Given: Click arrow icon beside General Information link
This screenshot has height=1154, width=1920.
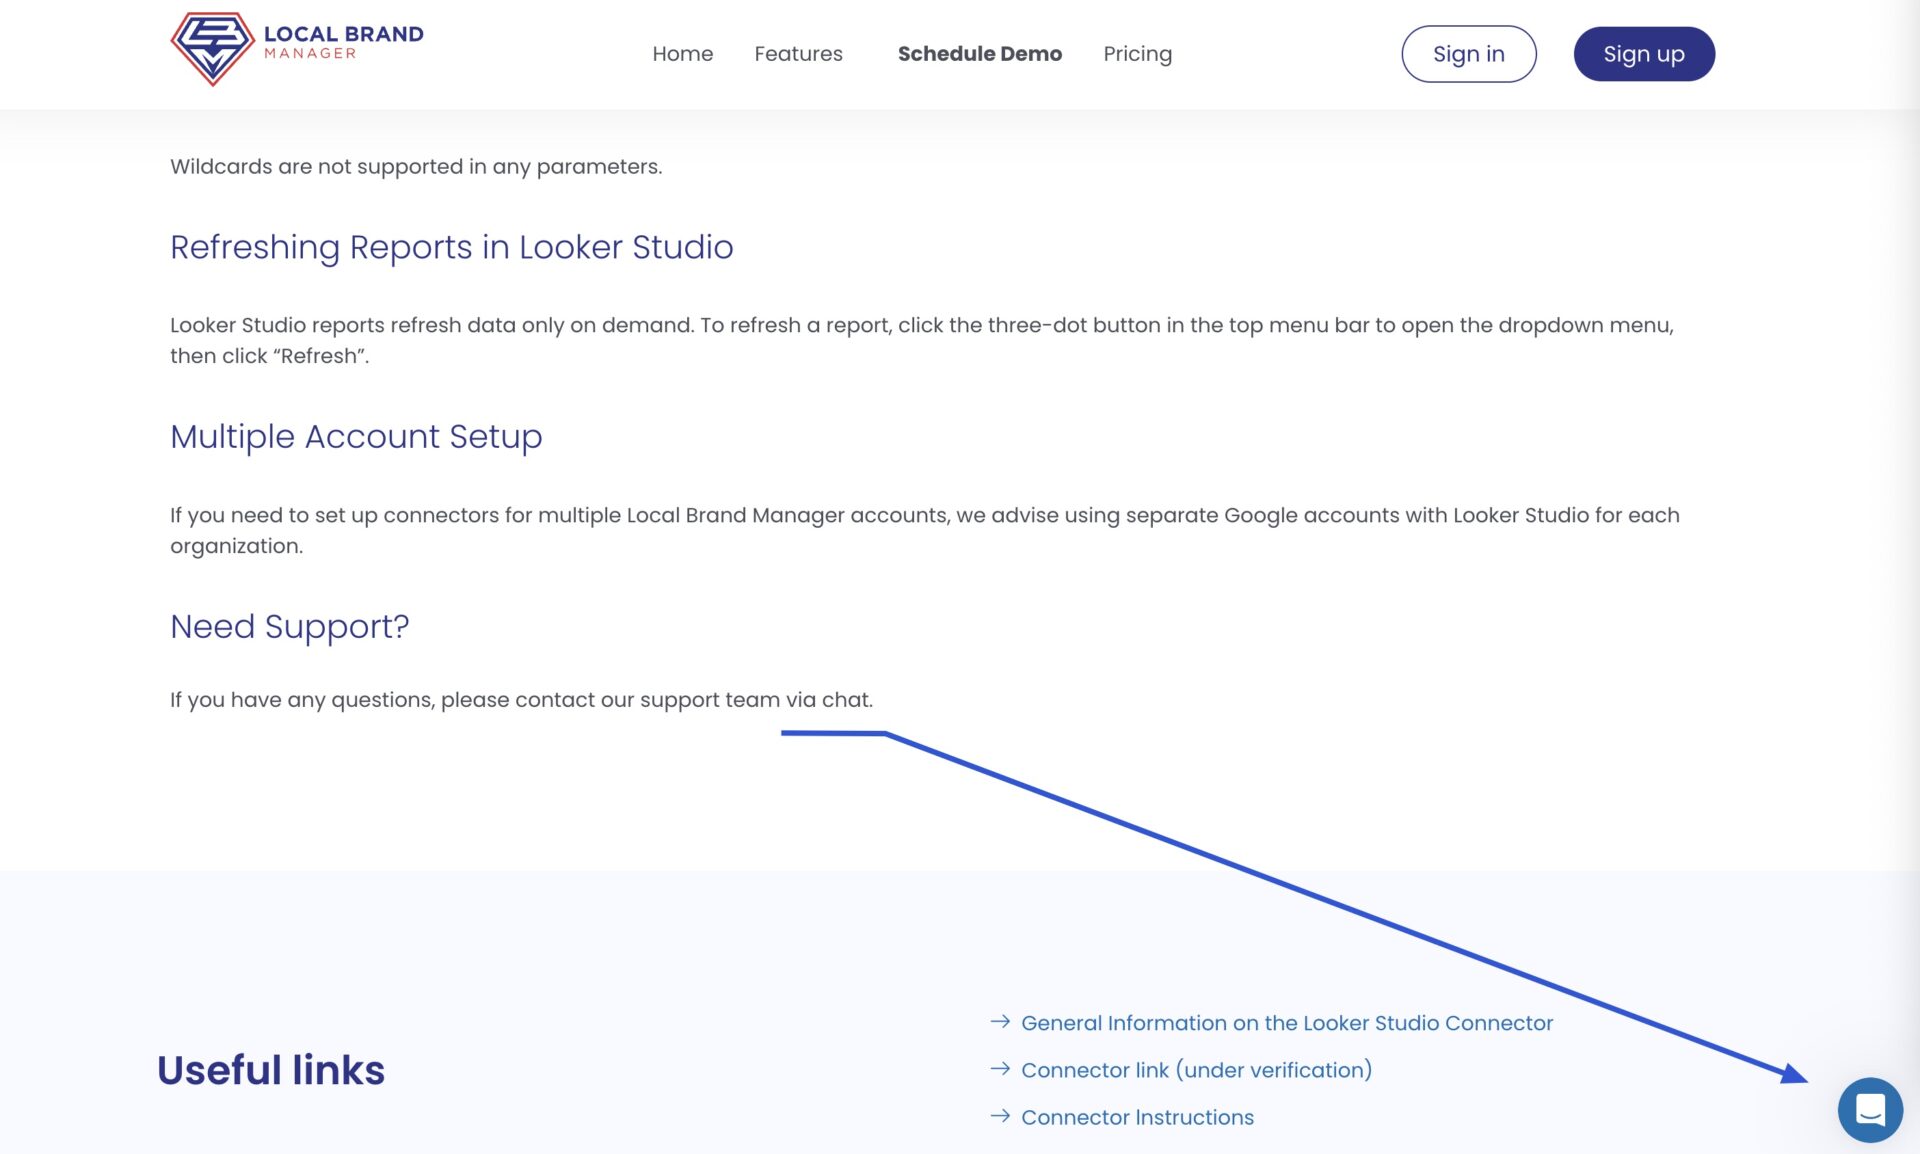Looking at the screenshot, I should coord(999,1022).
